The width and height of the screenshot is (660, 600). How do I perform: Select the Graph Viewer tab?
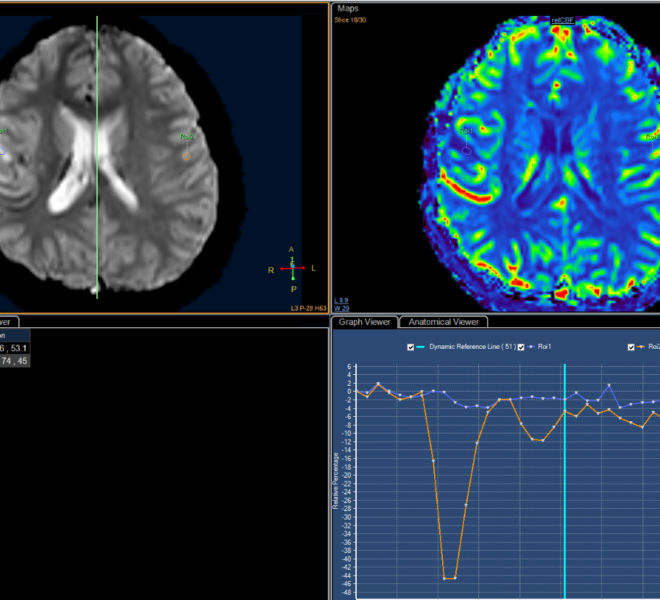coord(364,322)
